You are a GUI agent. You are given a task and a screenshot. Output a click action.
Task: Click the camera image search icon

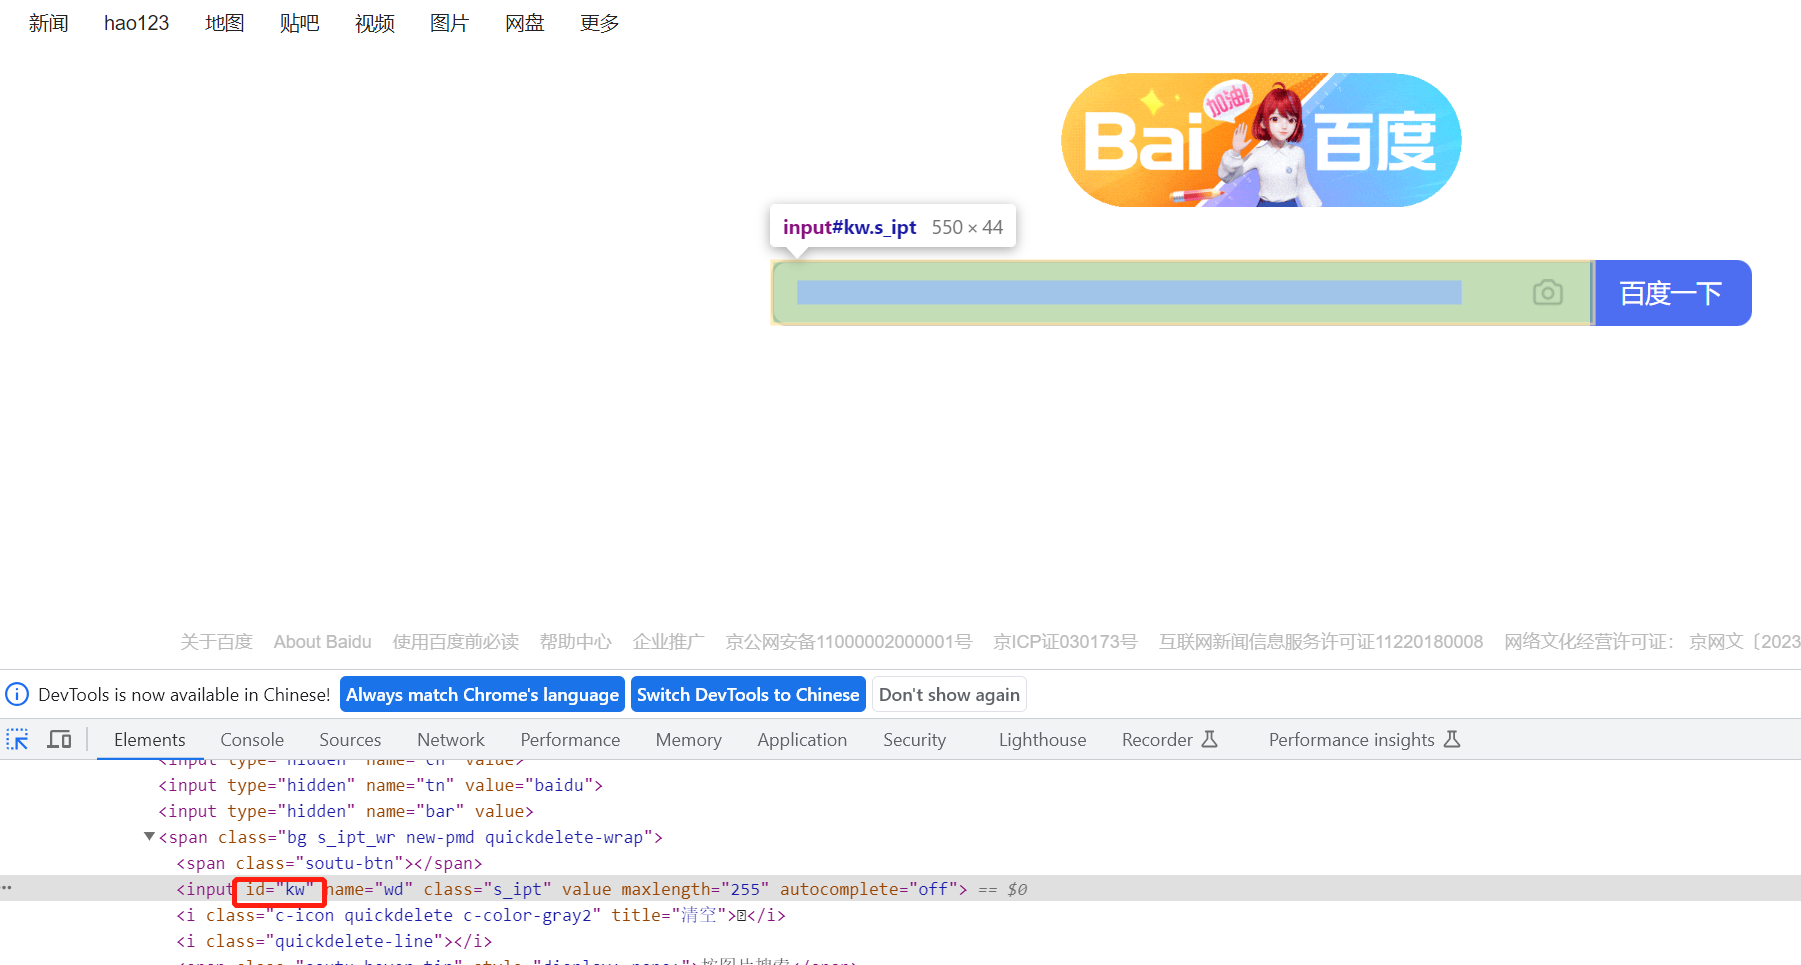tap(1547, 292)
